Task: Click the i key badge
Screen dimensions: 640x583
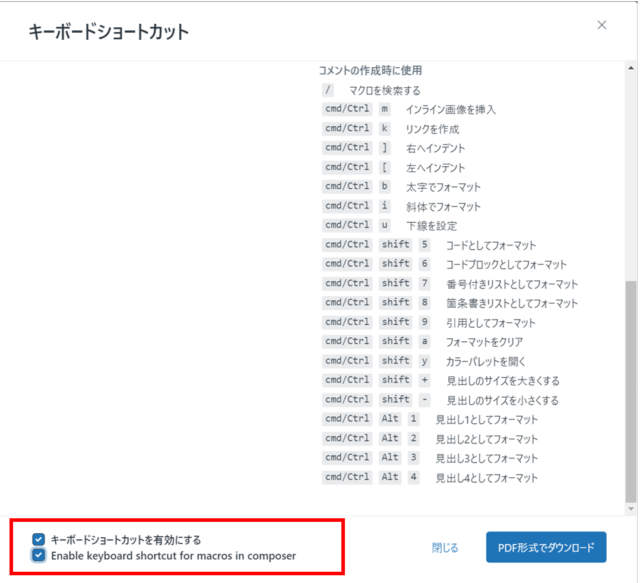Action: pos(384,206)
